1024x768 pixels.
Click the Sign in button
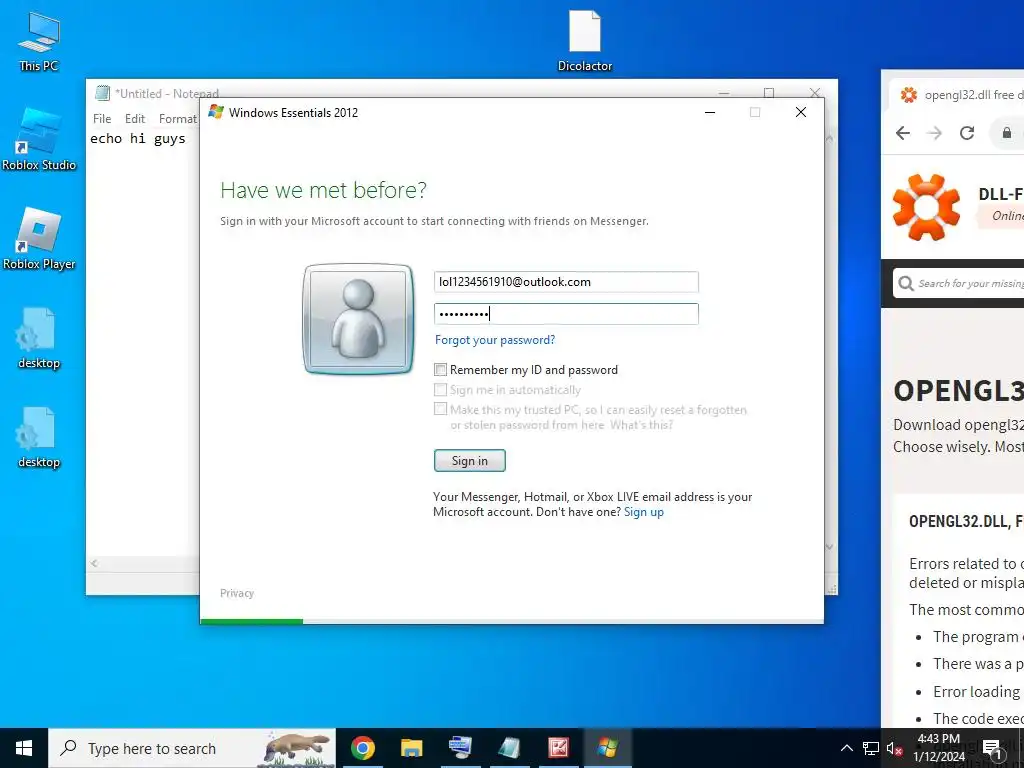coord(470,461)
